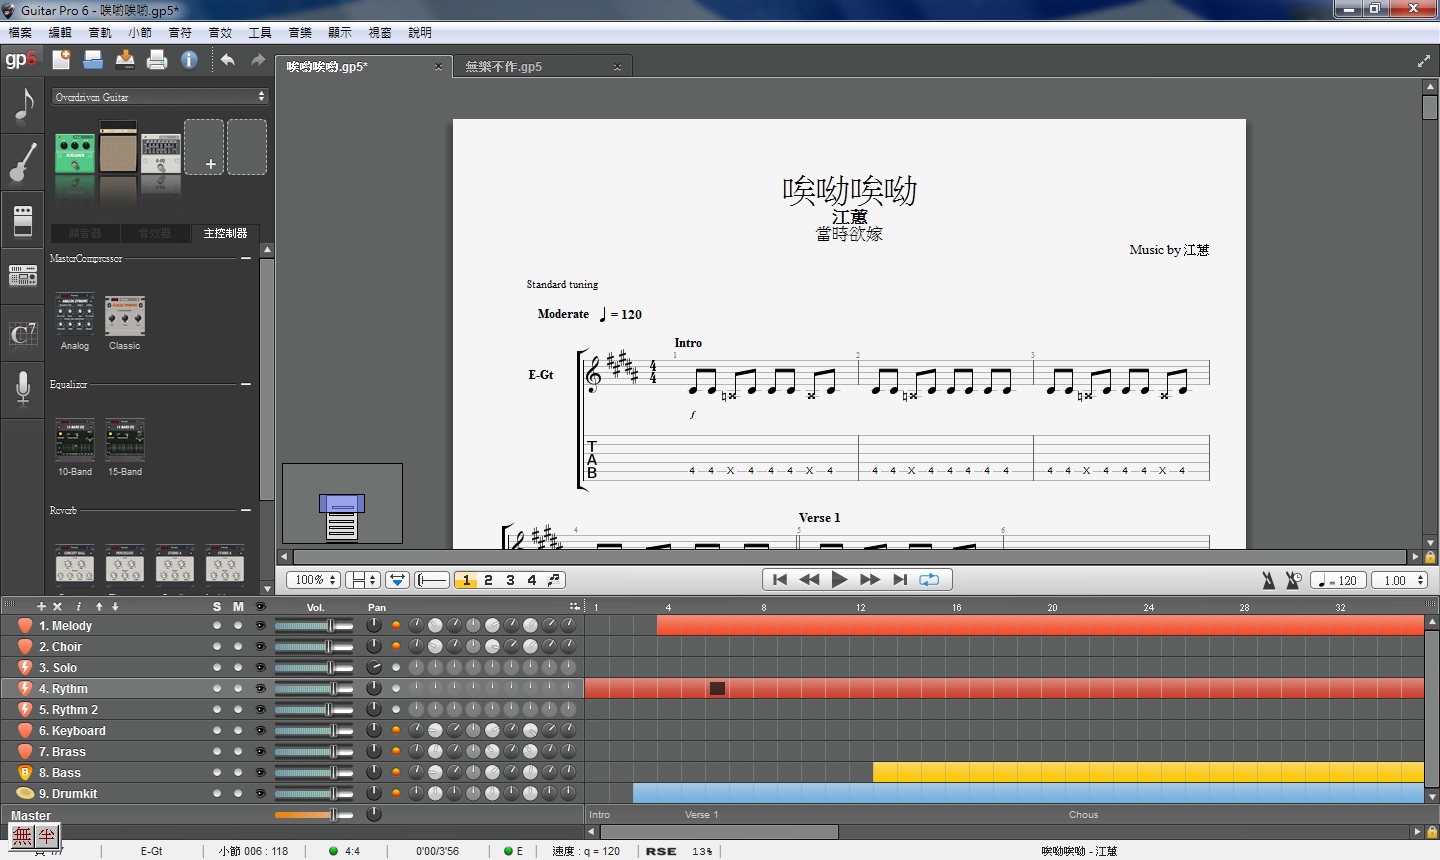Adjust the Master volume slider

point(314,814)
